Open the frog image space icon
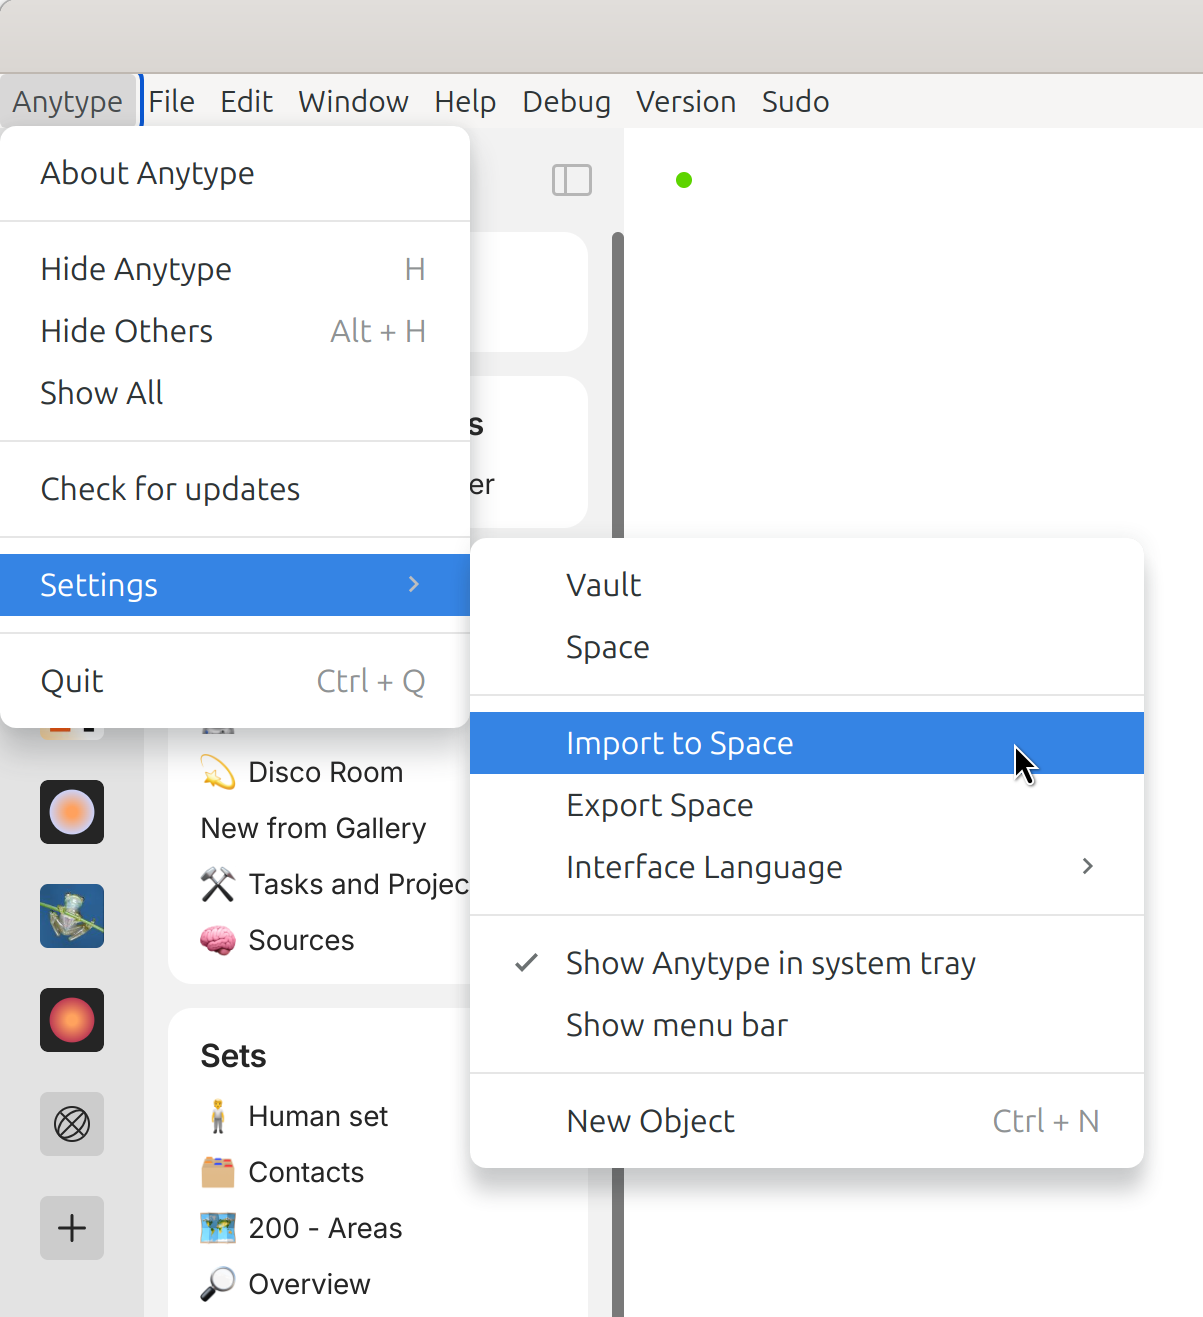The width and height of the screenshot is (1203, 1317). coord(72,915)
